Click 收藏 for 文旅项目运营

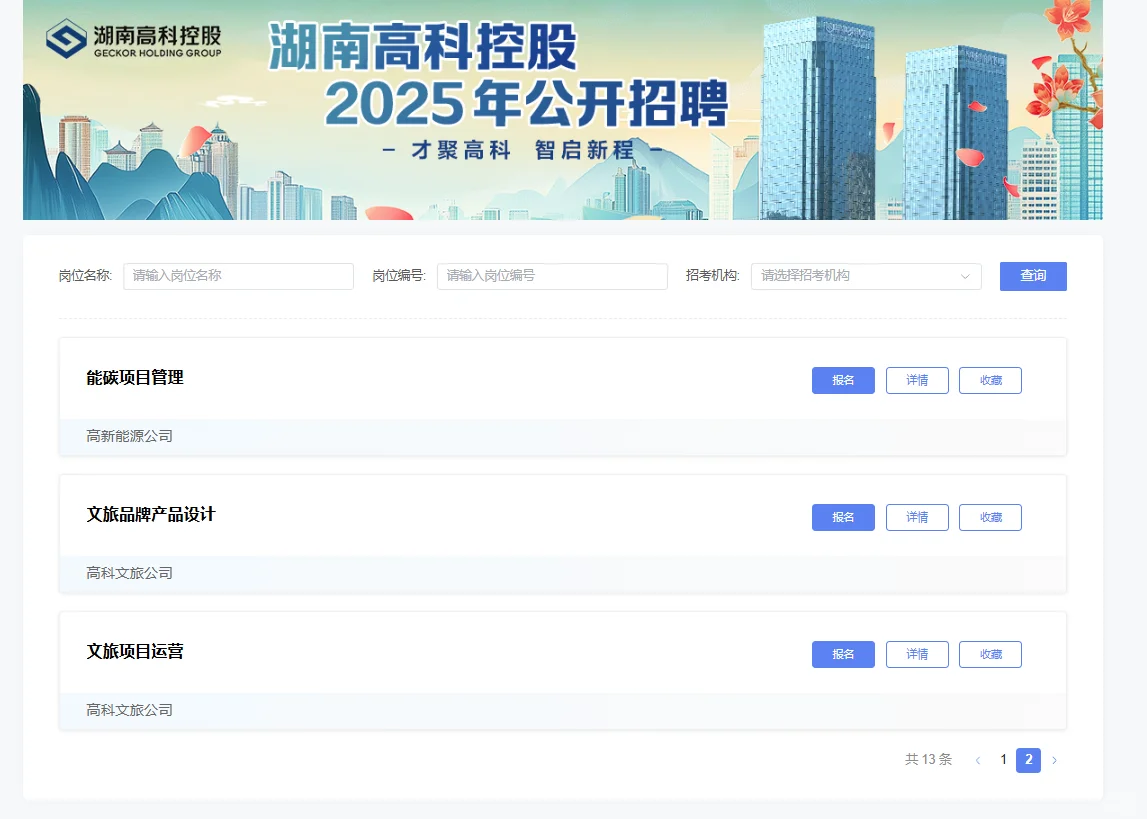pos(990,654)
